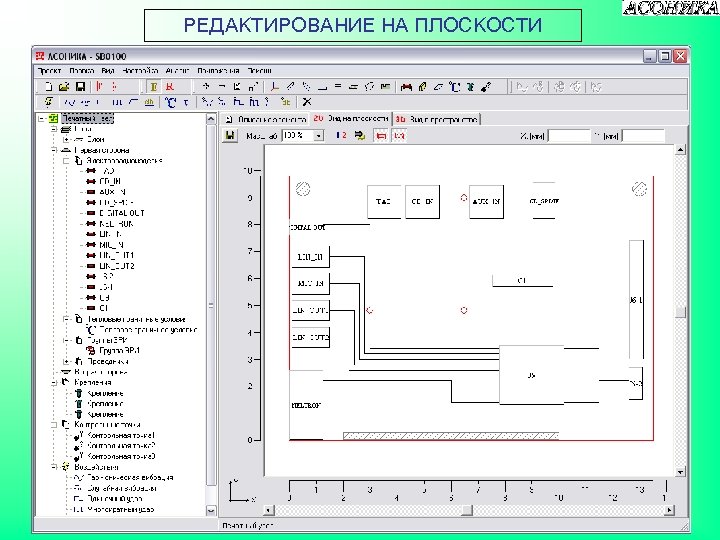The width and height of the screenshot is (720, 540).
Task: Collapse the Тепловые граничные условия node
Action: point(66,319)
